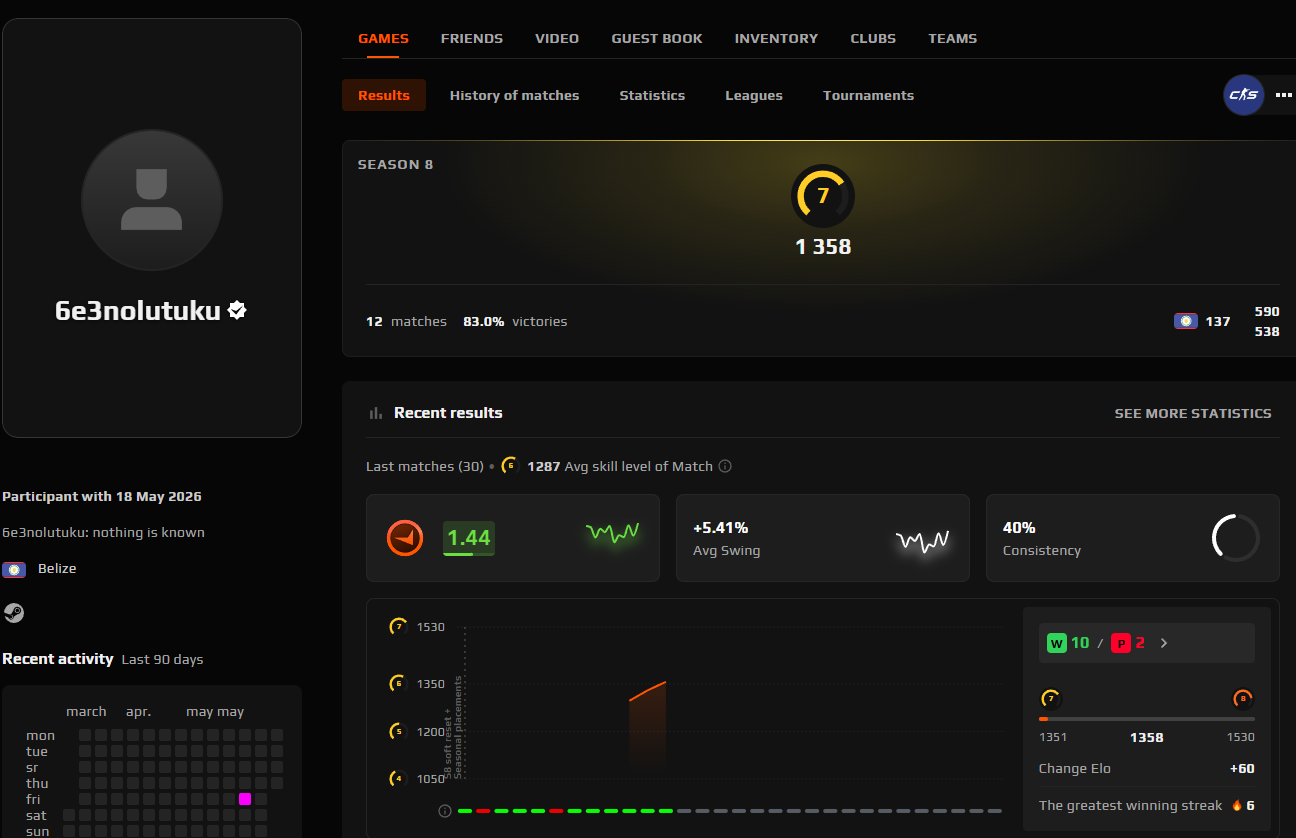Image resolution: width=1296 pixels, height=838 pixels.
Task: Click the 83.0% victories stat
Action: [x=515, y=321]
